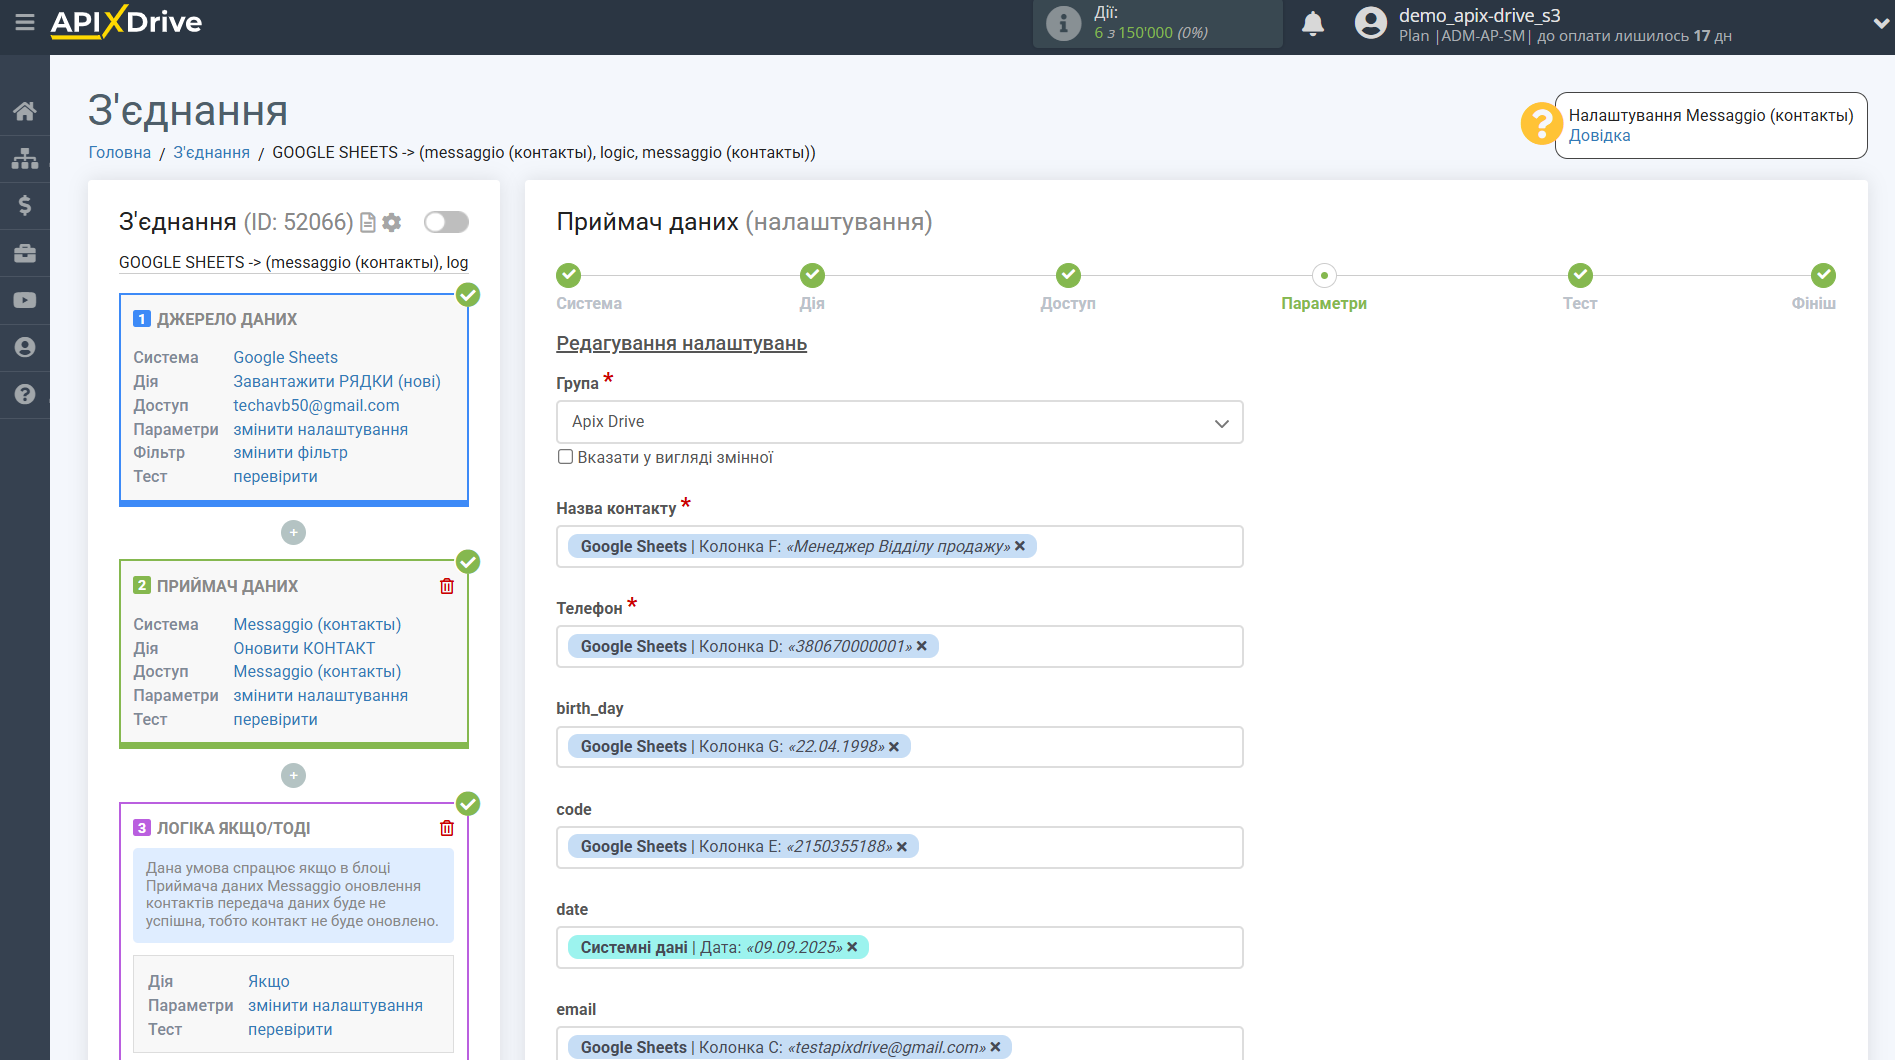1895x1060 pixels.
Task: Add a block with plus button below ДЖЕРЕЛО ДАНИХ
Action: point(293,533)
